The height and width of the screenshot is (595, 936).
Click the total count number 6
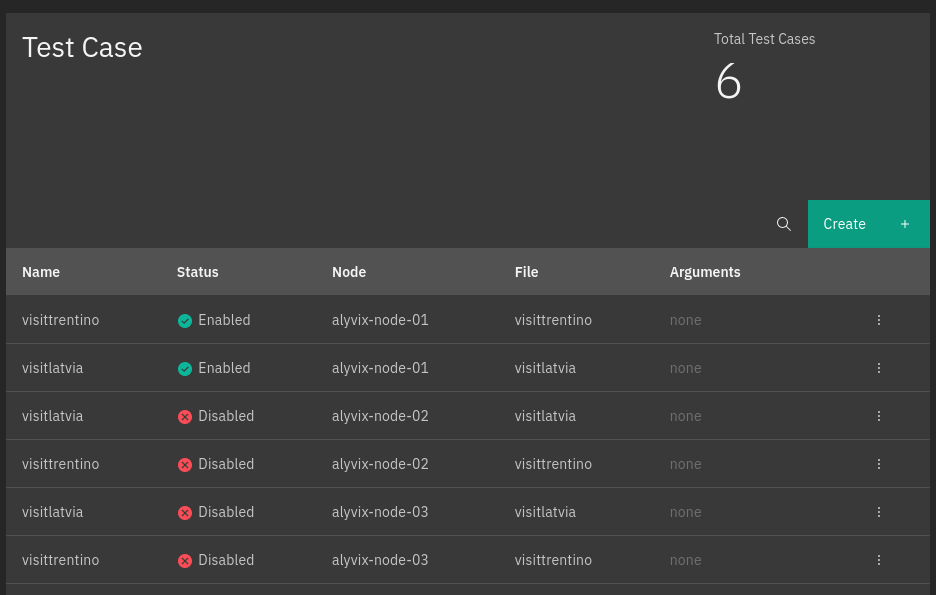728,81
